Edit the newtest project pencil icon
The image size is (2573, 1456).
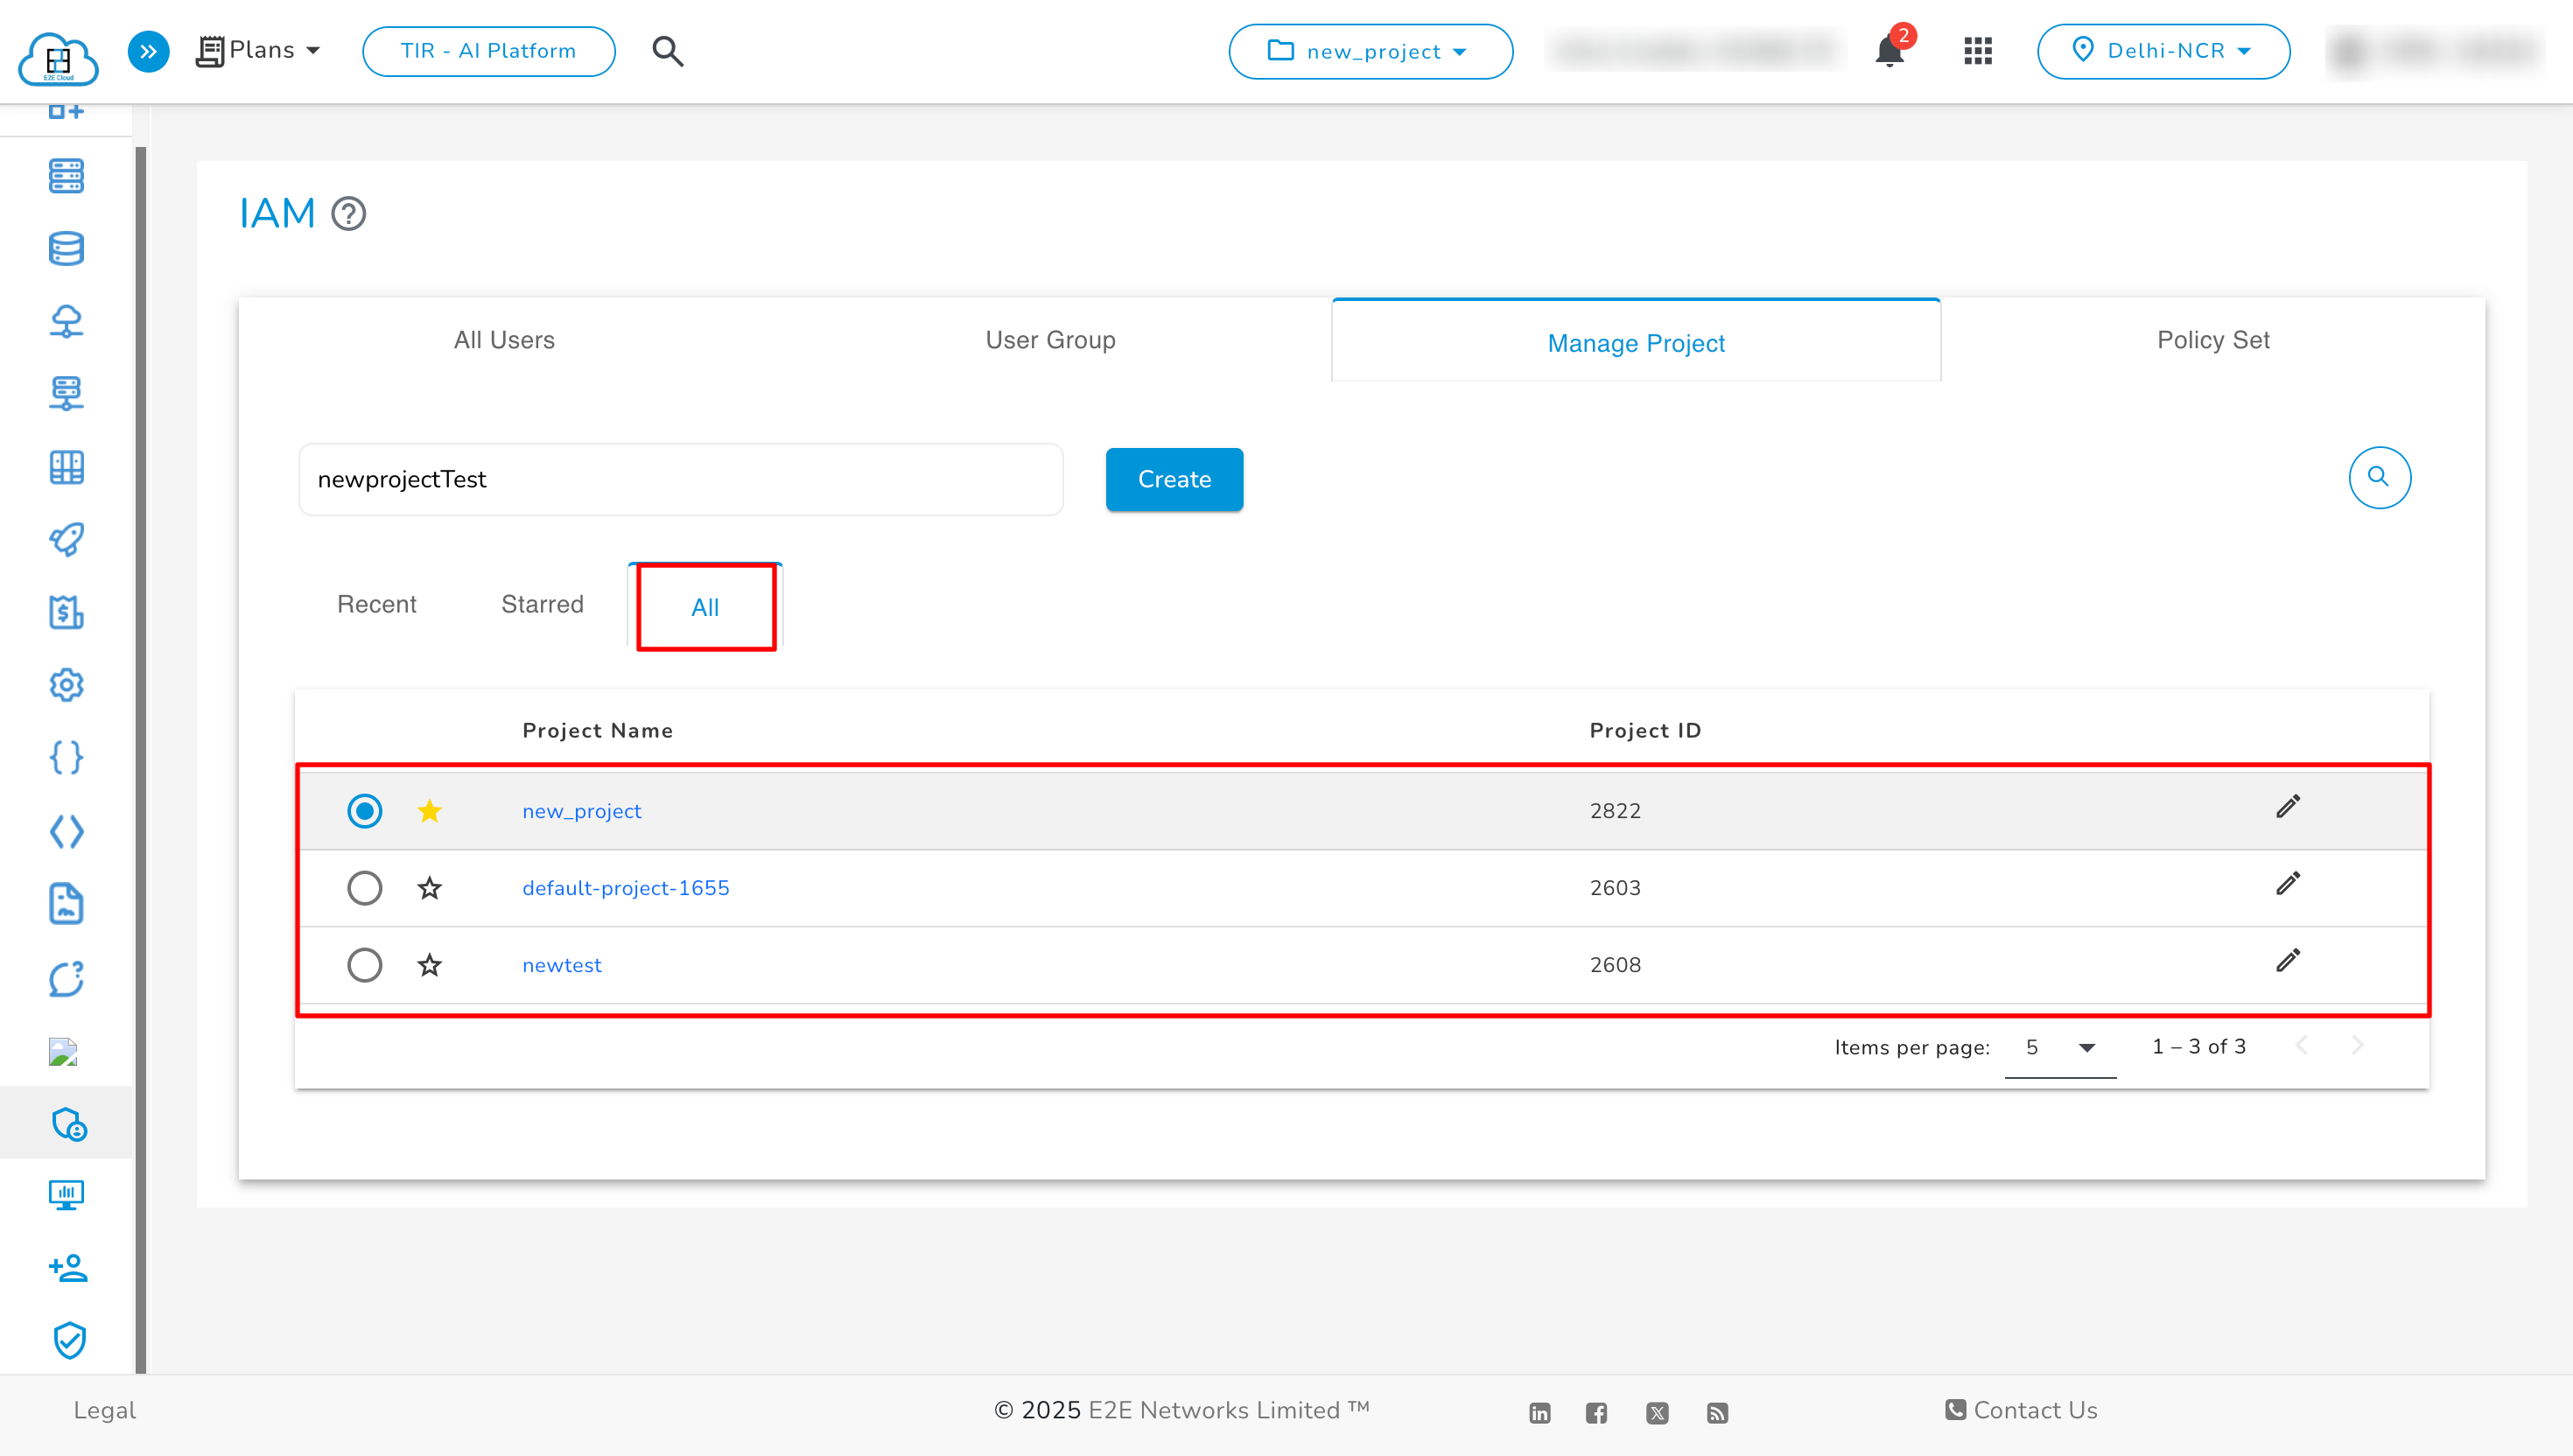(2287, 961)
